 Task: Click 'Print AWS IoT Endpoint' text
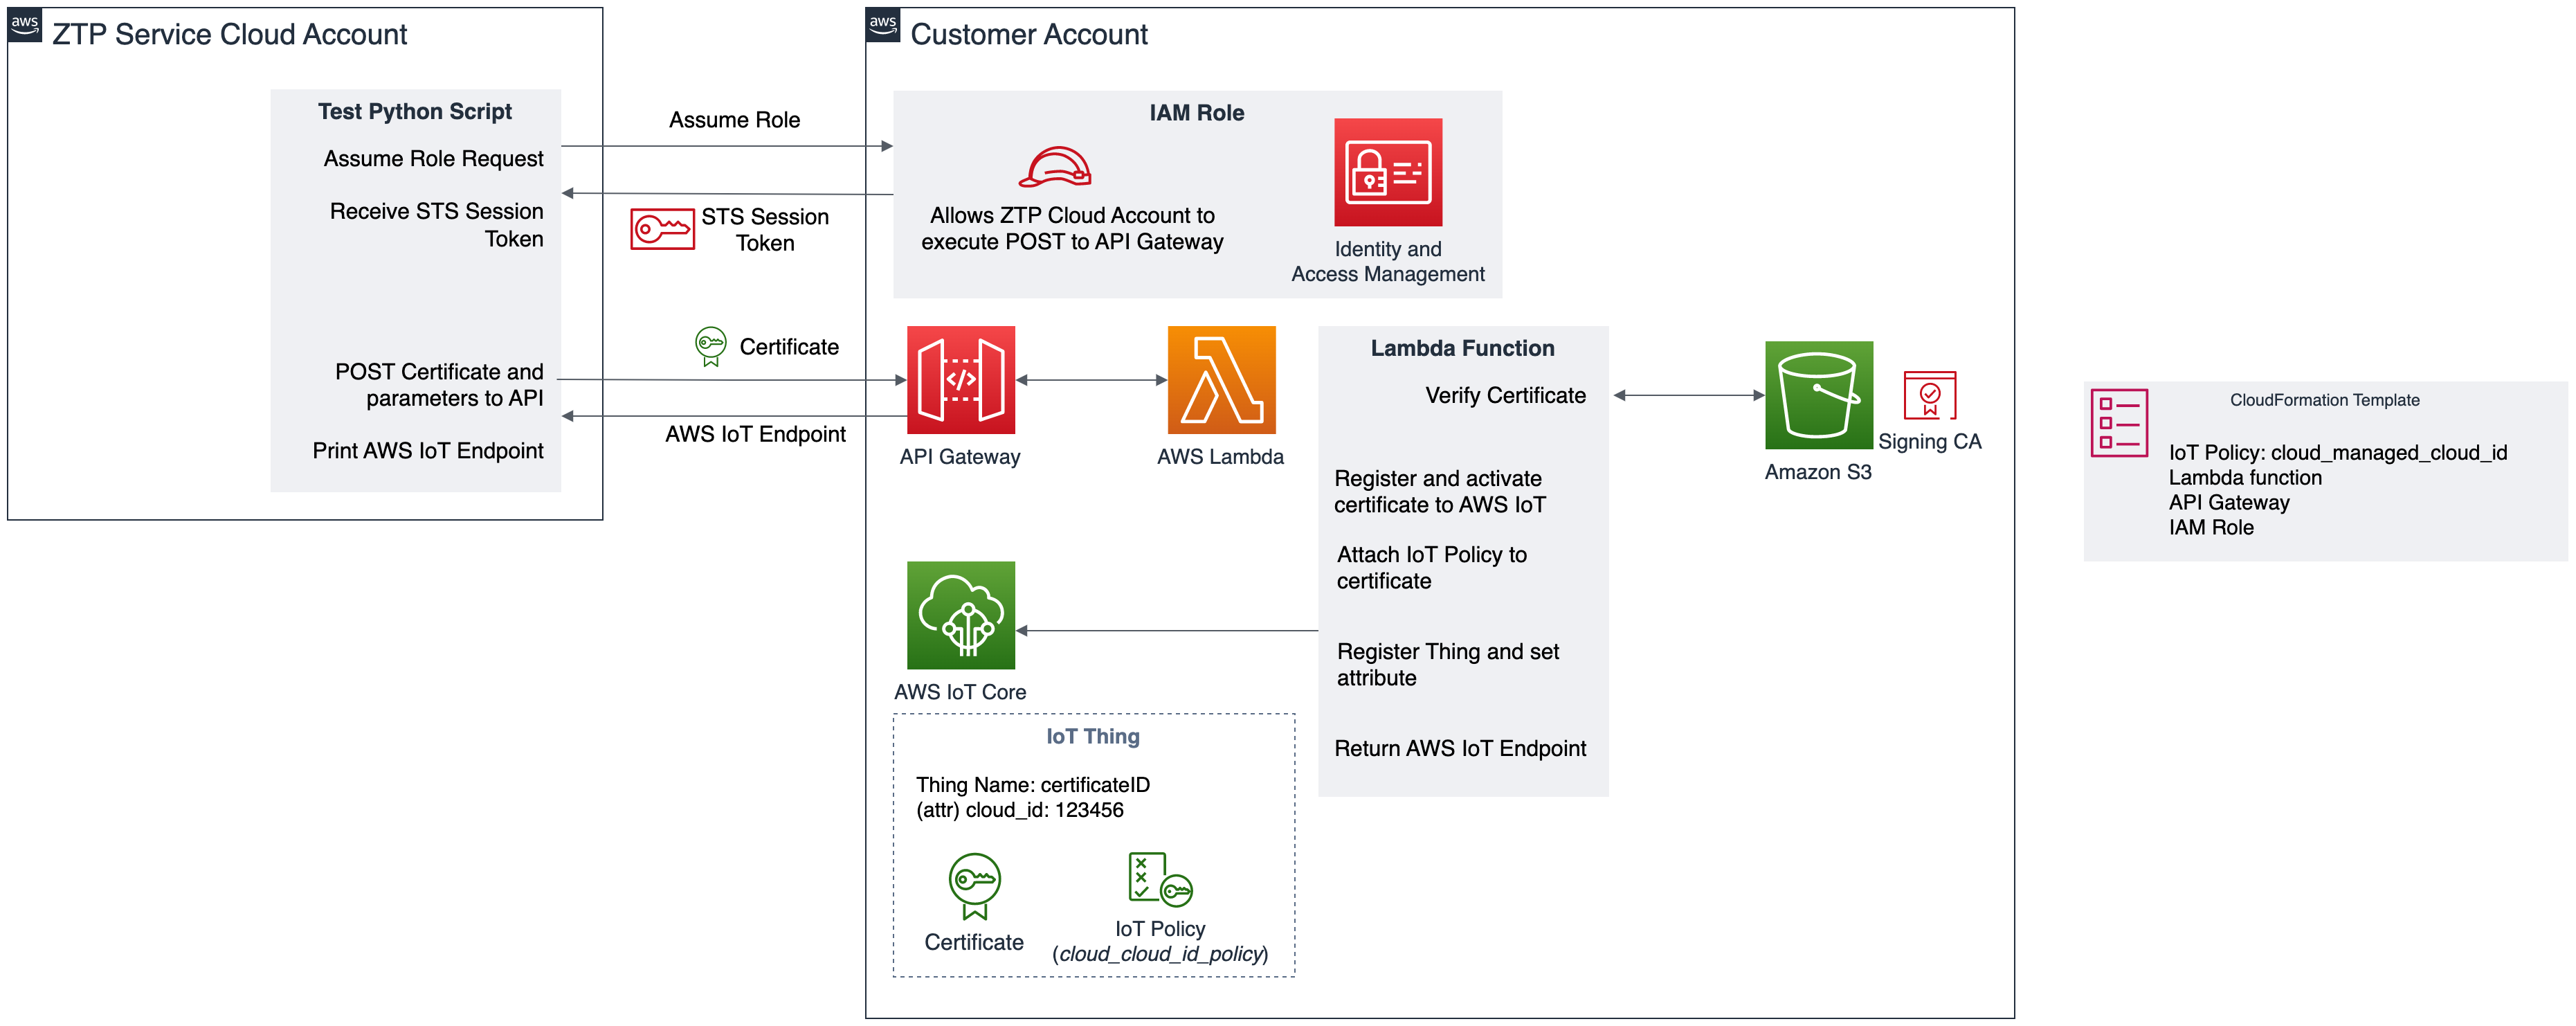427,450
